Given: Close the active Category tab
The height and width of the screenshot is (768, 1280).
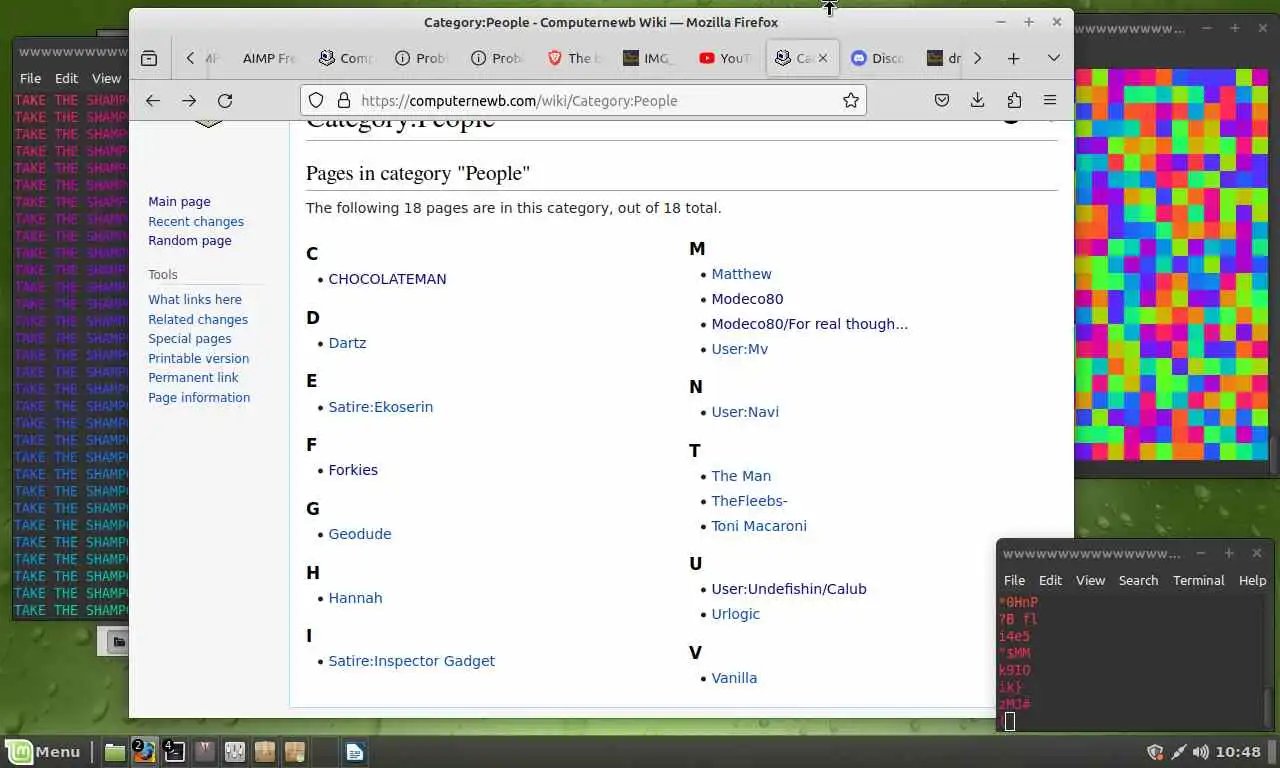Looking at the screenshot, I should tap(823, 58).
